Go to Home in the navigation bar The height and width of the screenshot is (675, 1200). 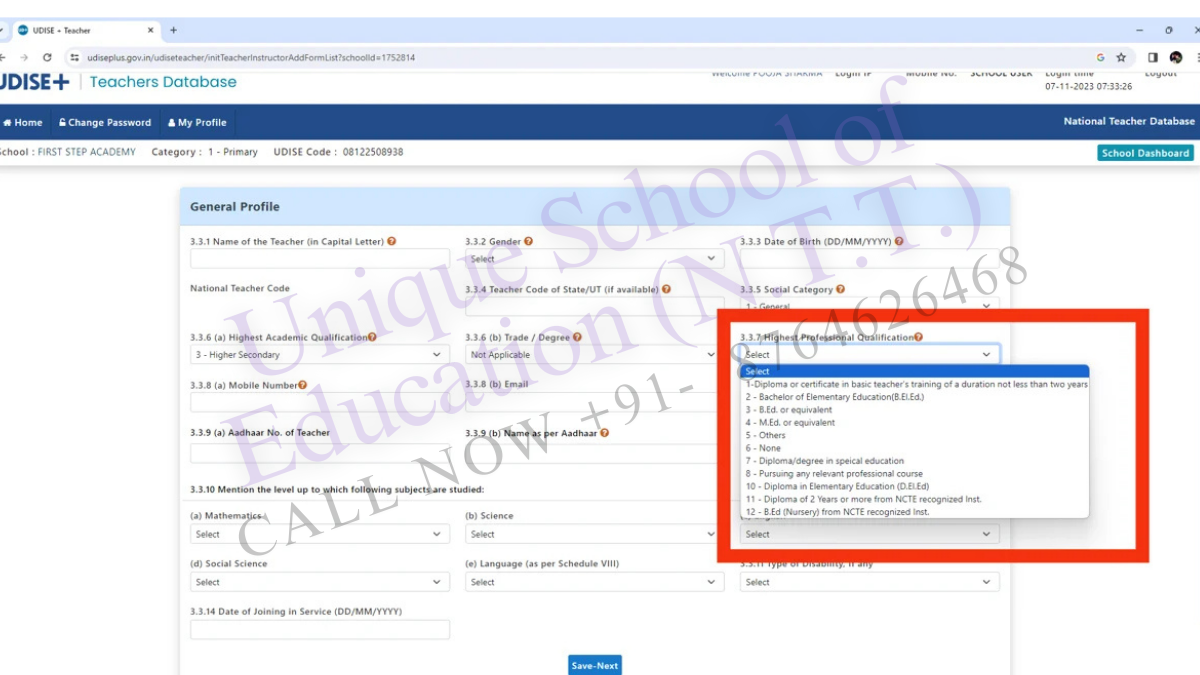pyautogui.click(x=23, y=122)
